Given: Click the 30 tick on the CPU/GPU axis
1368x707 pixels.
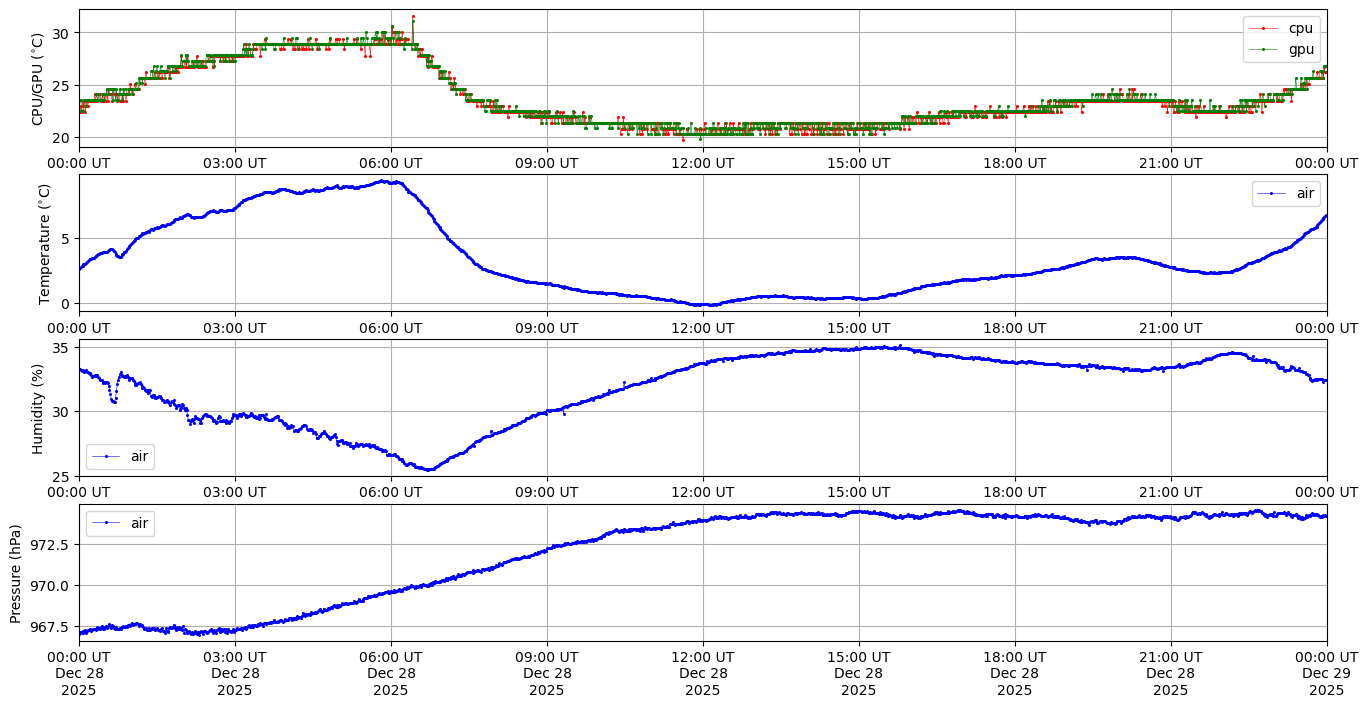Looking at the screenshot, I should click(x=59, y=33).
